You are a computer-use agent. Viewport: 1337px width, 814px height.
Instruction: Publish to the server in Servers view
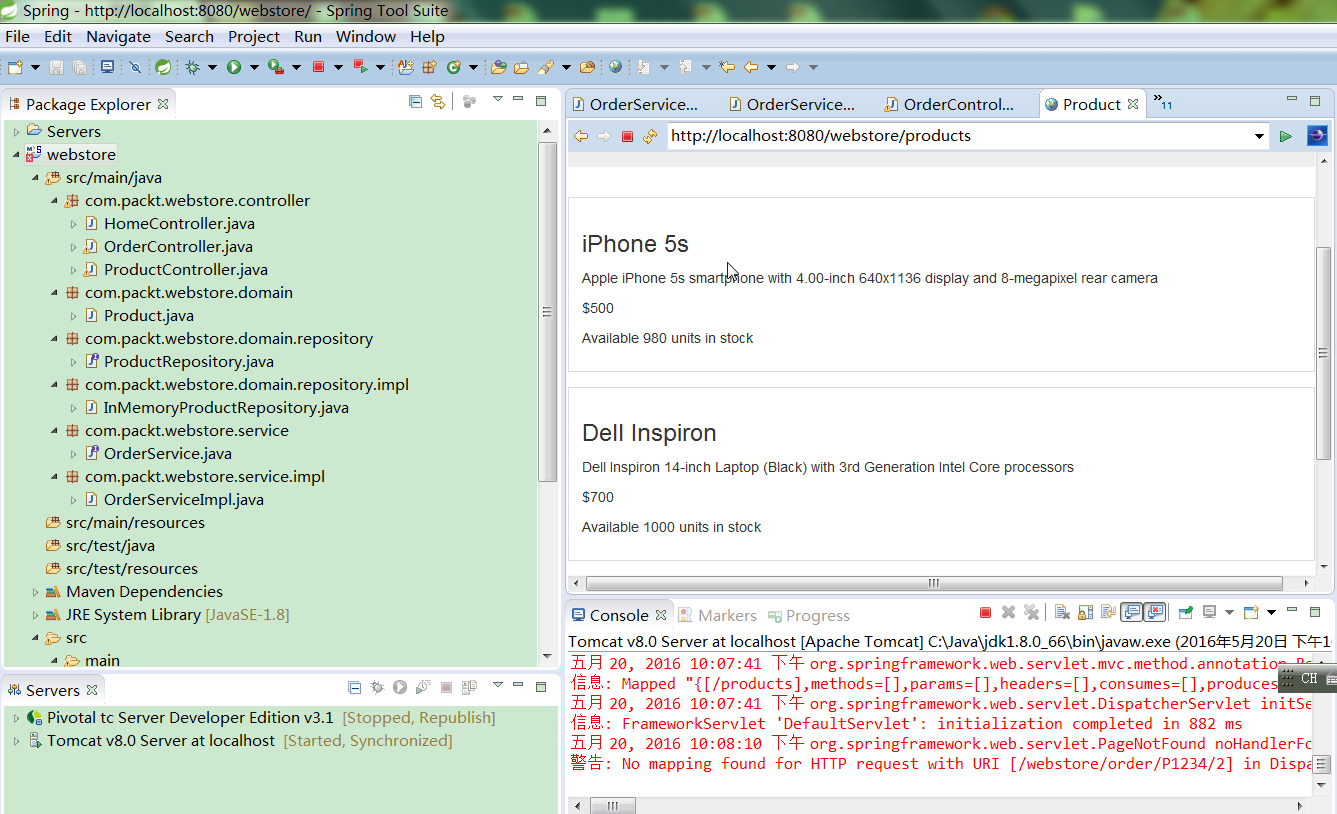tap(469, 687)
